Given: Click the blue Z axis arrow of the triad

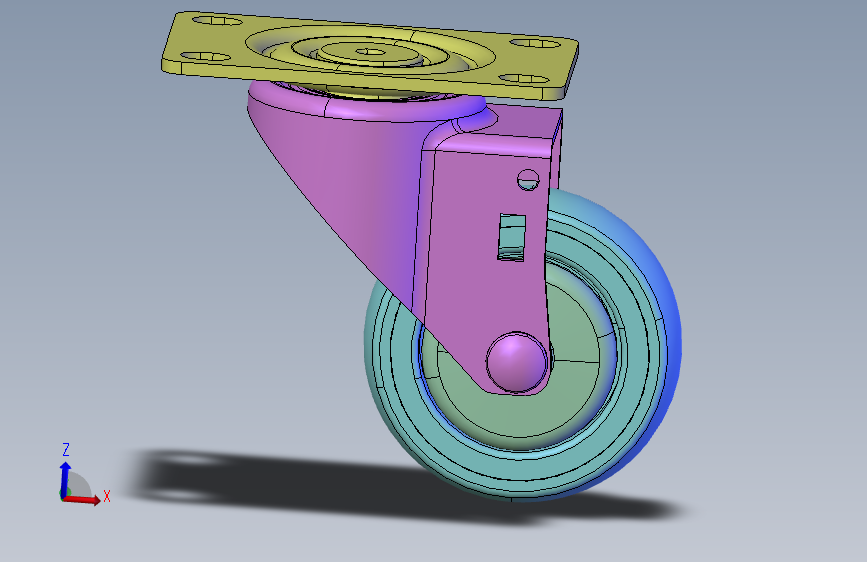Looking at the screenshot, I should 65,479.
